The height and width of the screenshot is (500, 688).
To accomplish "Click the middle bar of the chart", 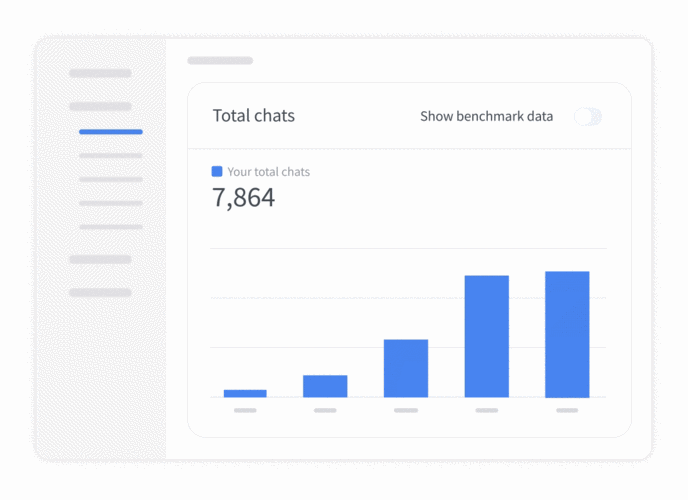I will (x=406, y=368).
